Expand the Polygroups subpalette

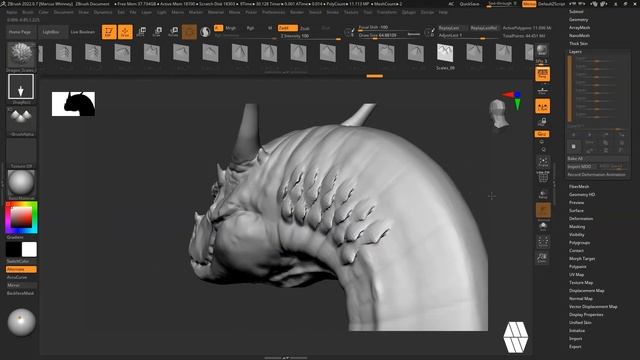tap(579, 242)
